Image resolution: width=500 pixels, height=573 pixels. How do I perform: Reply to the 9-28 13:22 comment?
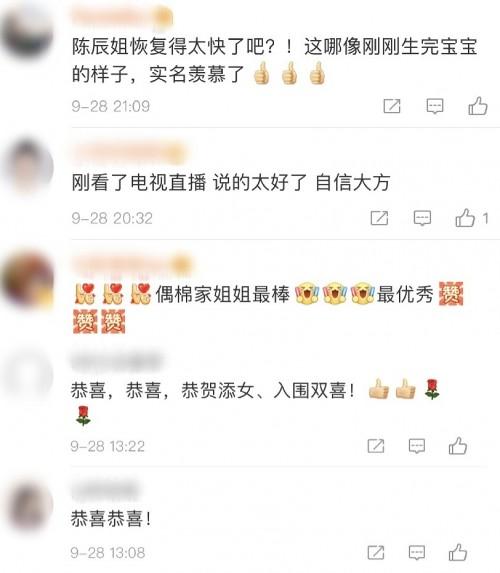(x=417, y=446)
